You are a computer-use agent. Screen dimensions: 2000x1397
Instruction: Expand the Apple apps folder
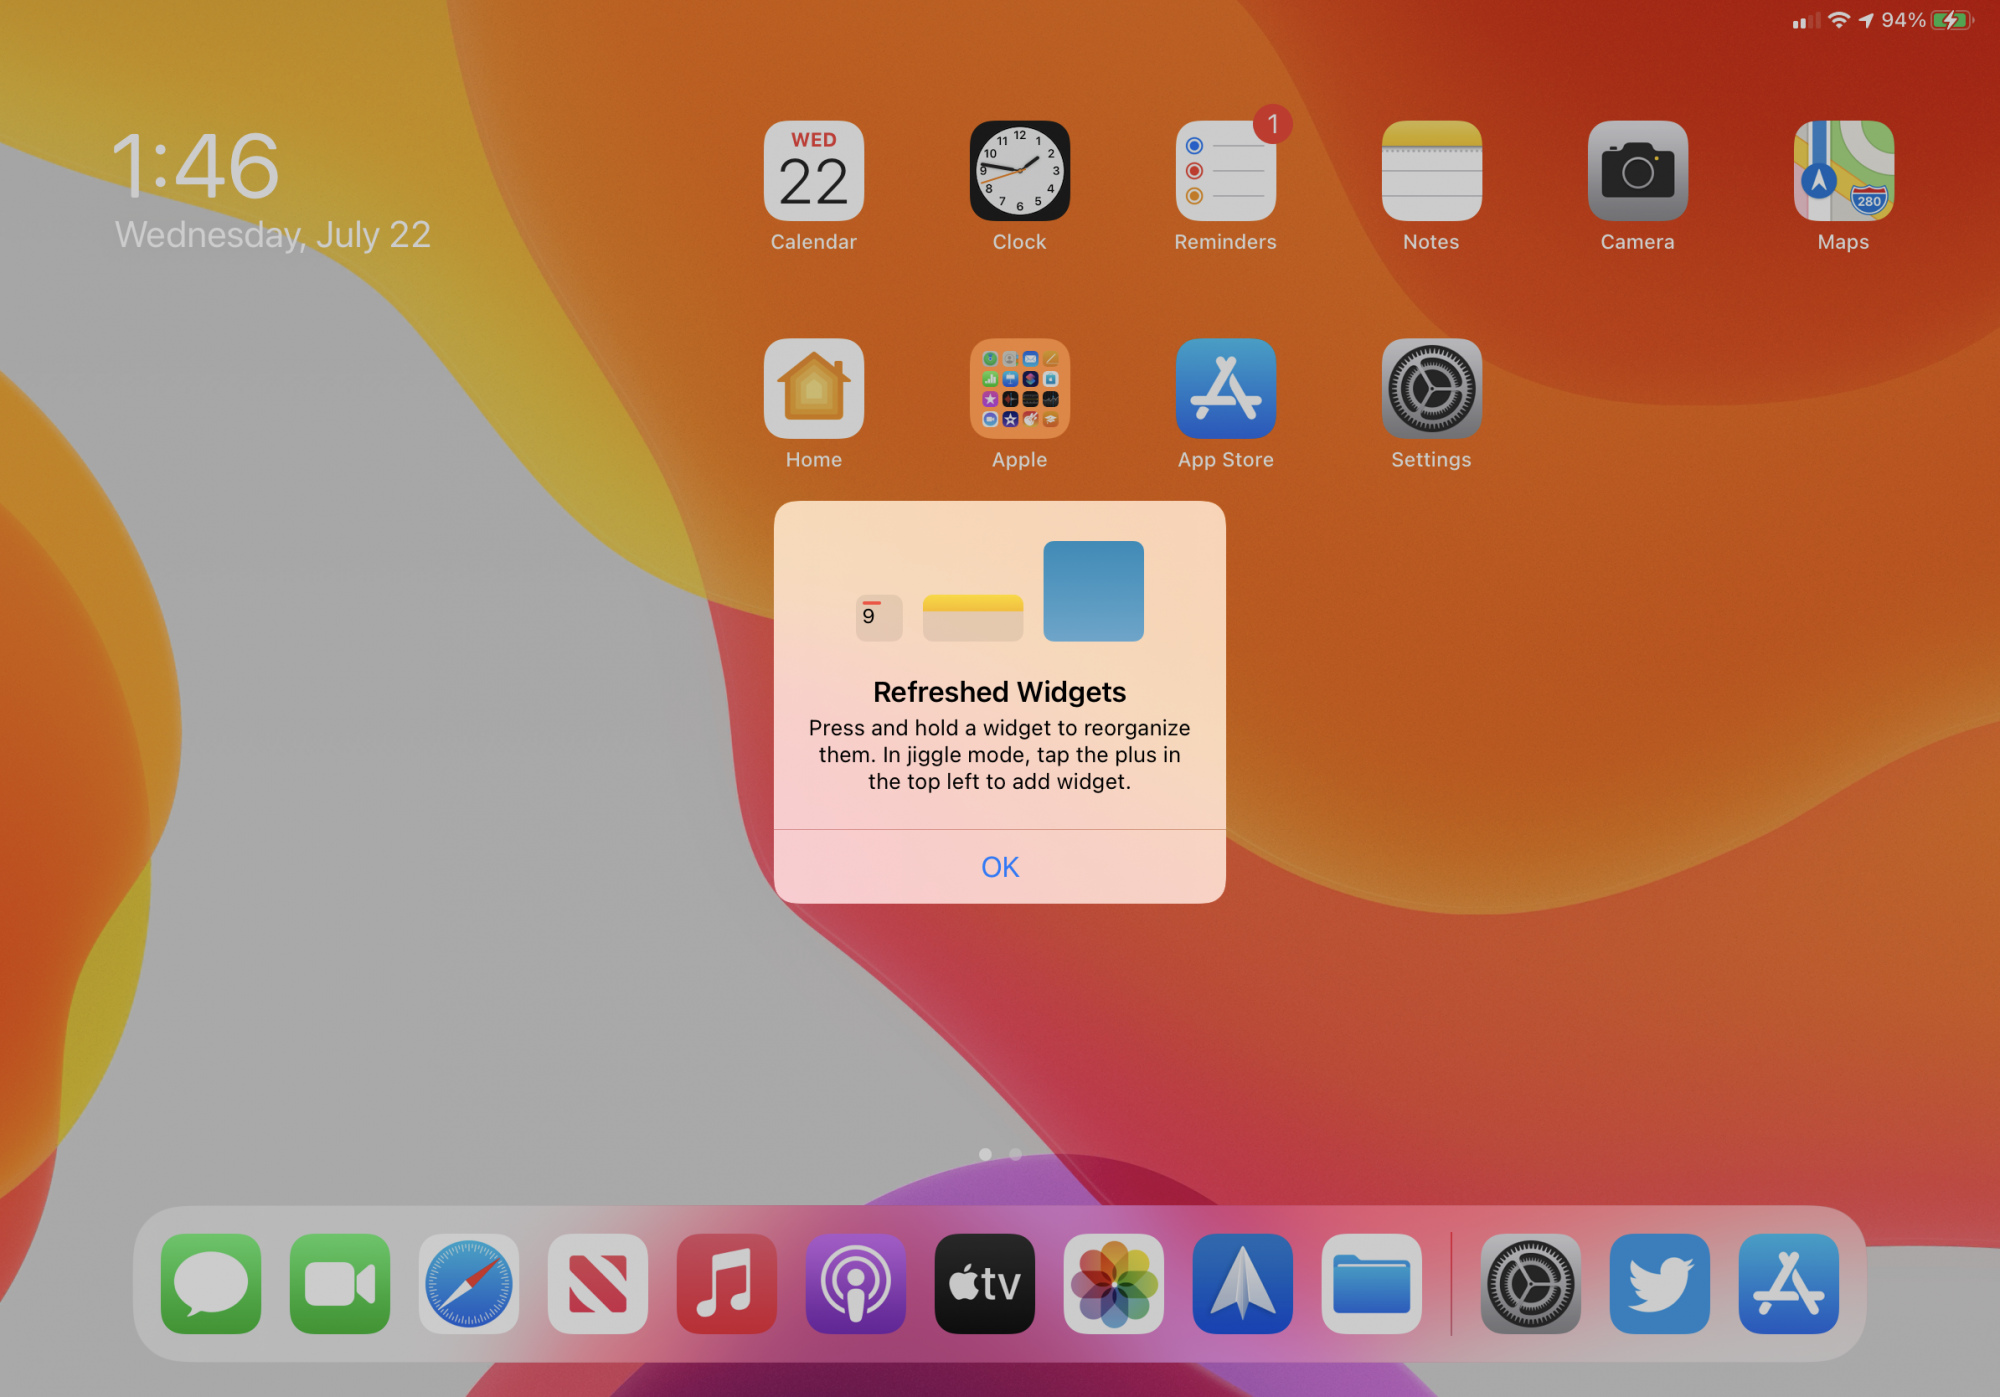pos(1019,389)
